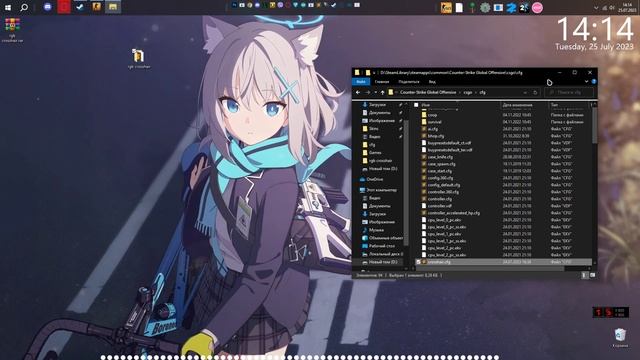
Task: Open the Вид ribbon tab
Action: [432, 82]
